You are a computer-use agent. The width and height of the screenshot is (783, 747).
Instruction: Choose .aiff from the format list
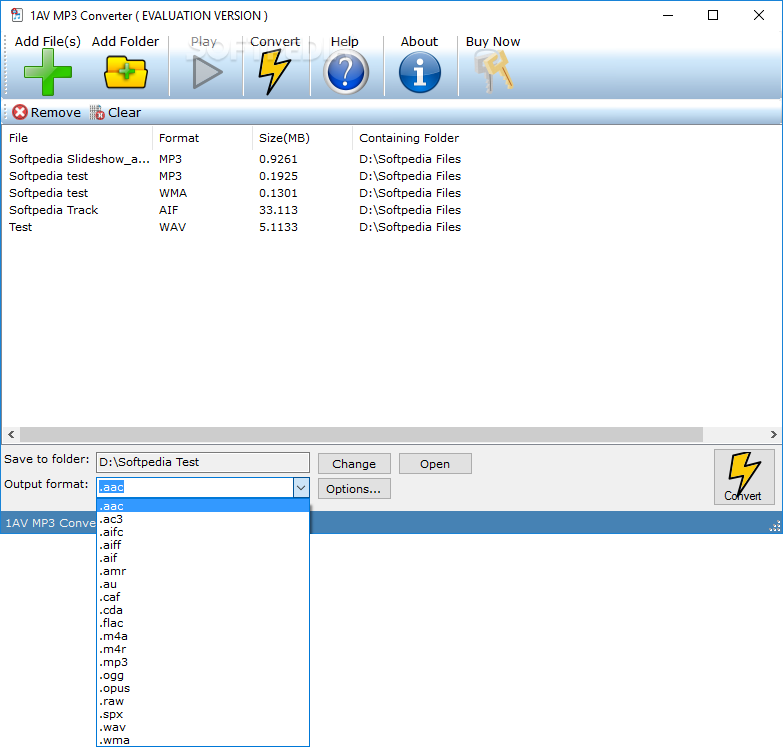pos(203,545)
